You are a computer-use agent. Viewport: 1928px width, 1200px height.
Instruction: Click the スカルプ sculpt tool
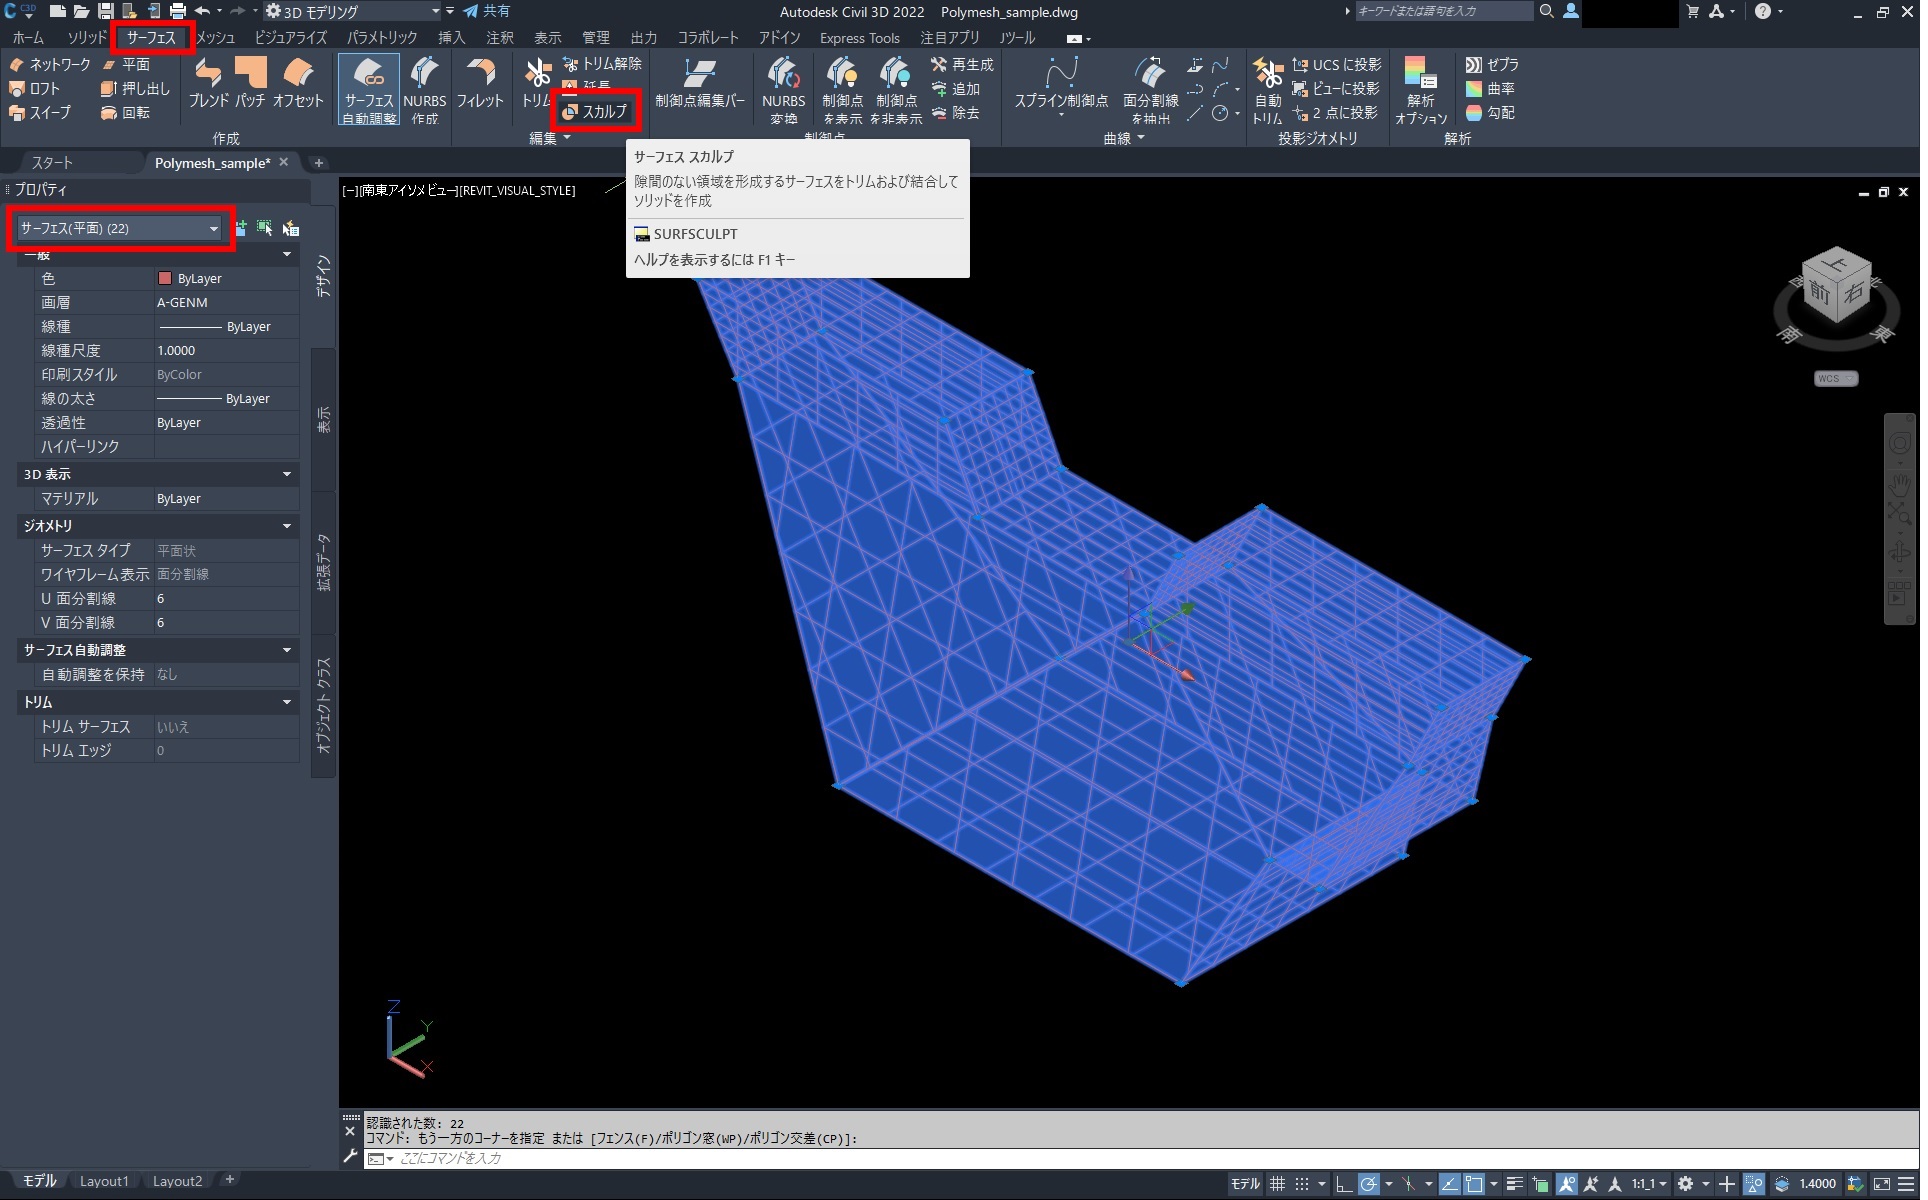pos(597,112)
